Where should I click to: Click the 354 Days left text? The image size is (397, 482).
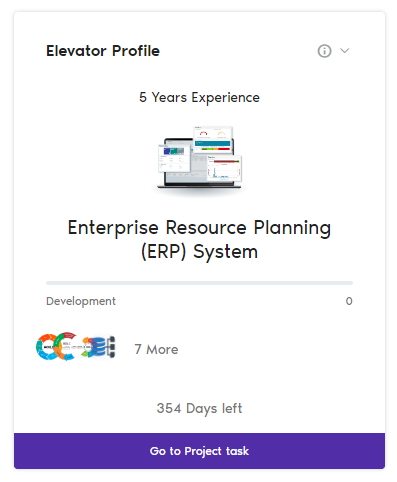click(x=199, y=408)
